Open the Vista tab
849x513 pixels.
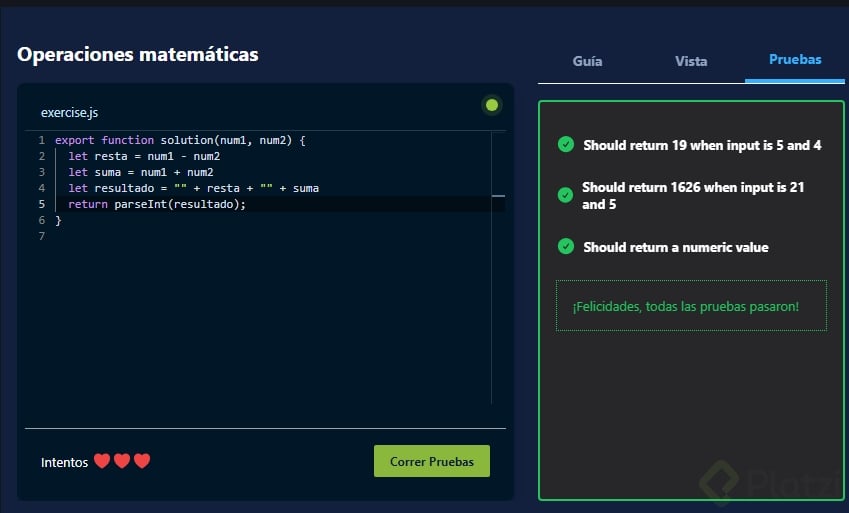691,61
